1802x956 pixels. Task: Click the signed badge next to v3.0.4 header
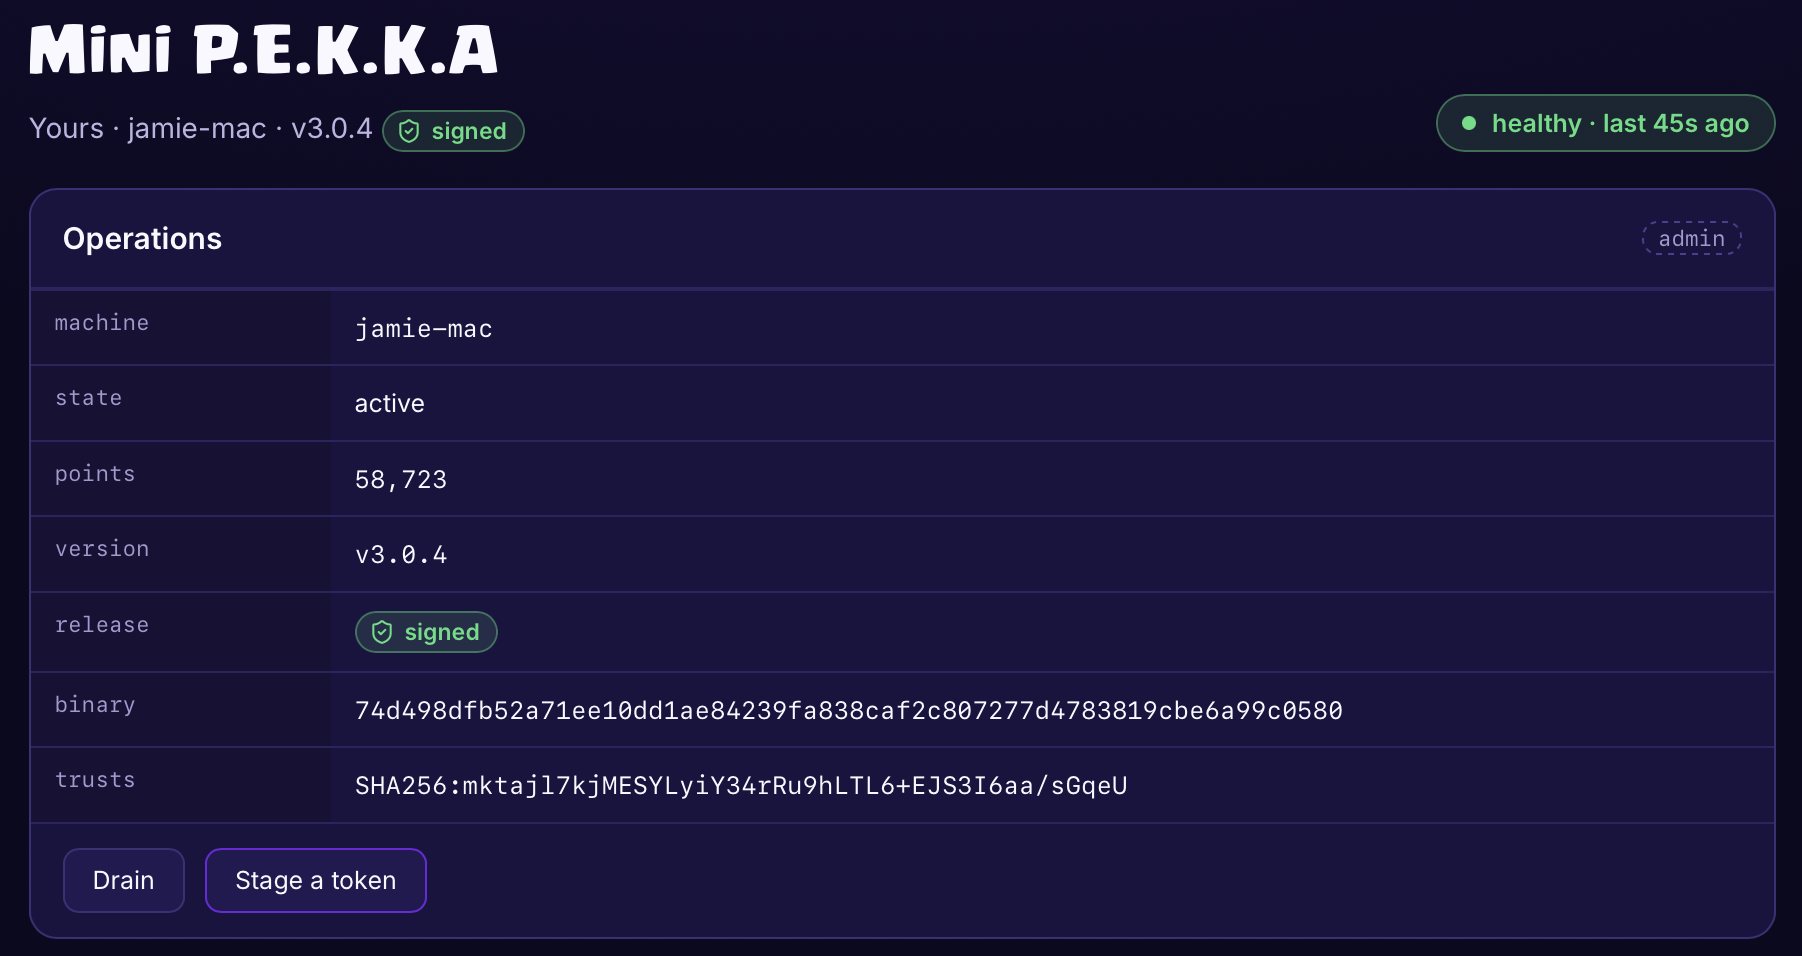click(453, 131)
